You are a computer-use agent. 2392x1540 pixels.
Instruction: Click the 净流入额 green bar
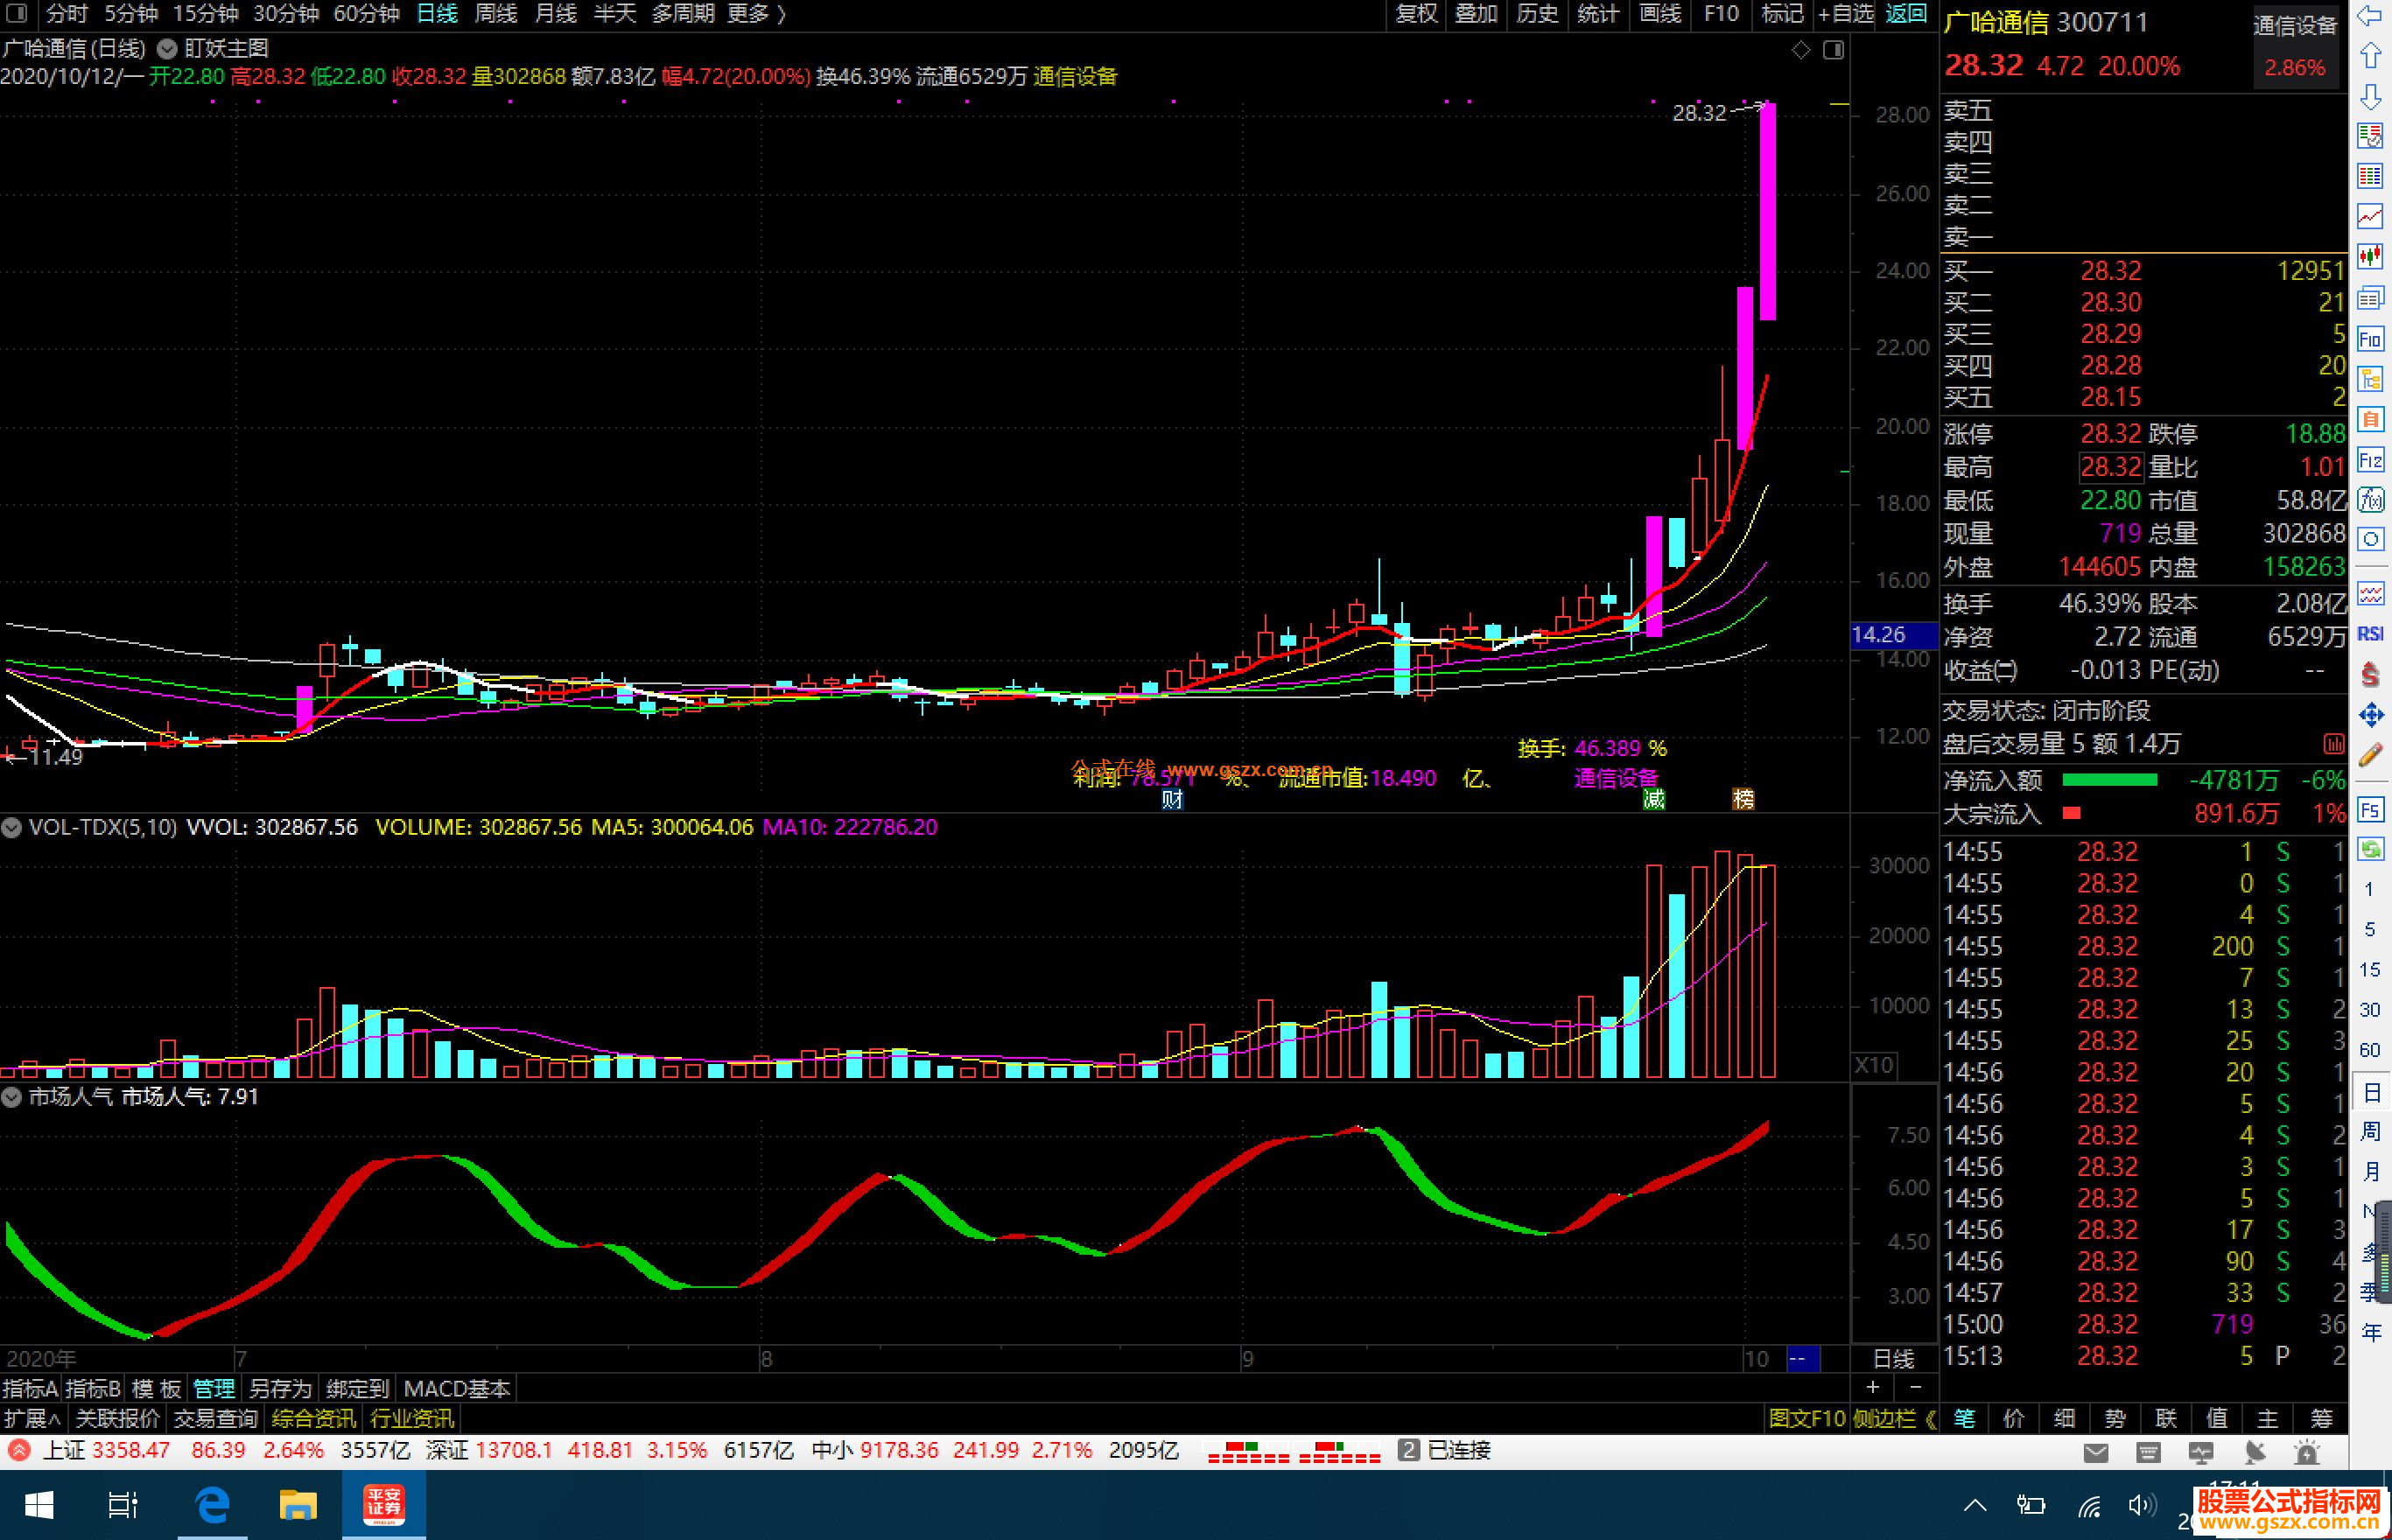pyautogui.click(x=2110, y=780)
